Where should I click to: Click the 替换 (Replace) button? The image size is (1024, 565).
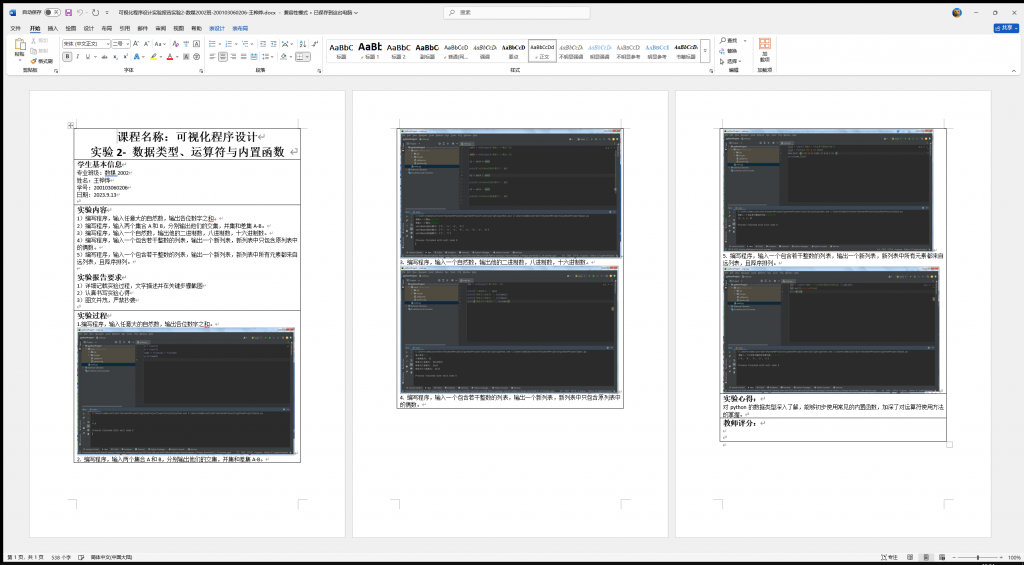(732, 50)
